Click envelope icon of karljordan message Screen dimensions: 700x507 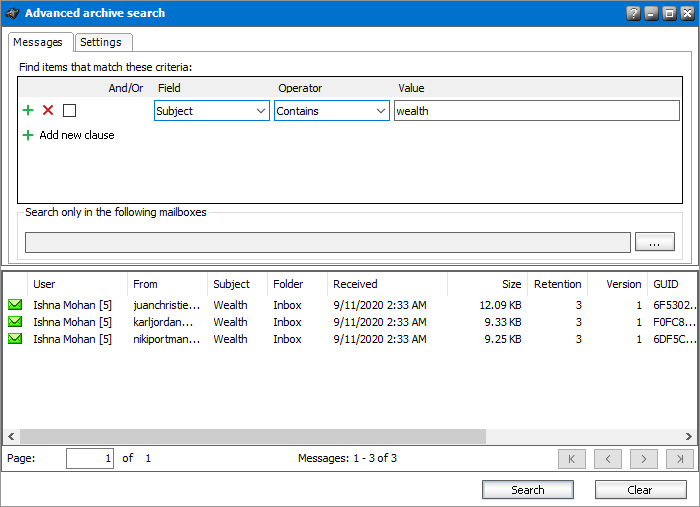pos(15,322)
